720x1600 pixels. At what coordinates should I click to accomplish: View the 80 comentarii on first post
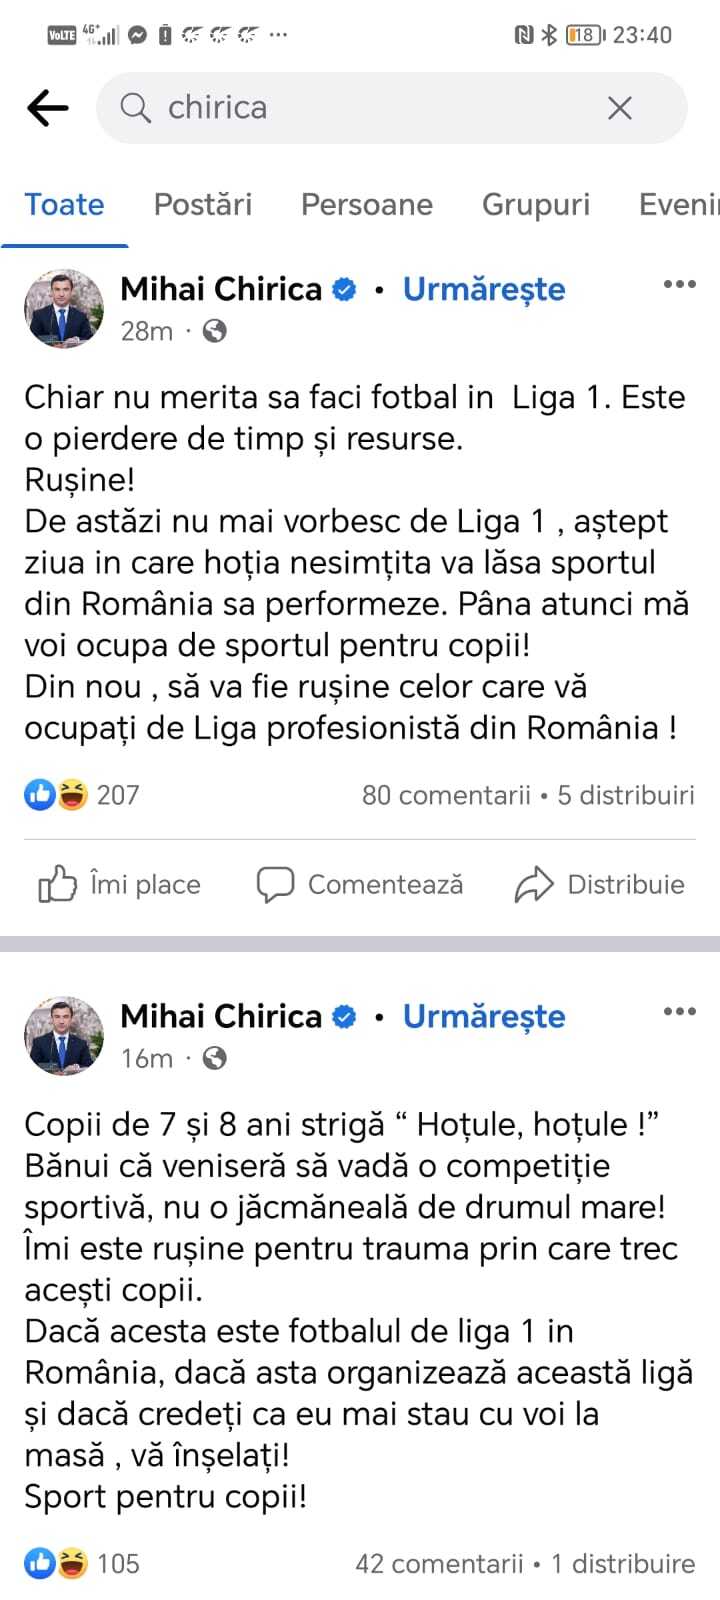click(446, 795)
